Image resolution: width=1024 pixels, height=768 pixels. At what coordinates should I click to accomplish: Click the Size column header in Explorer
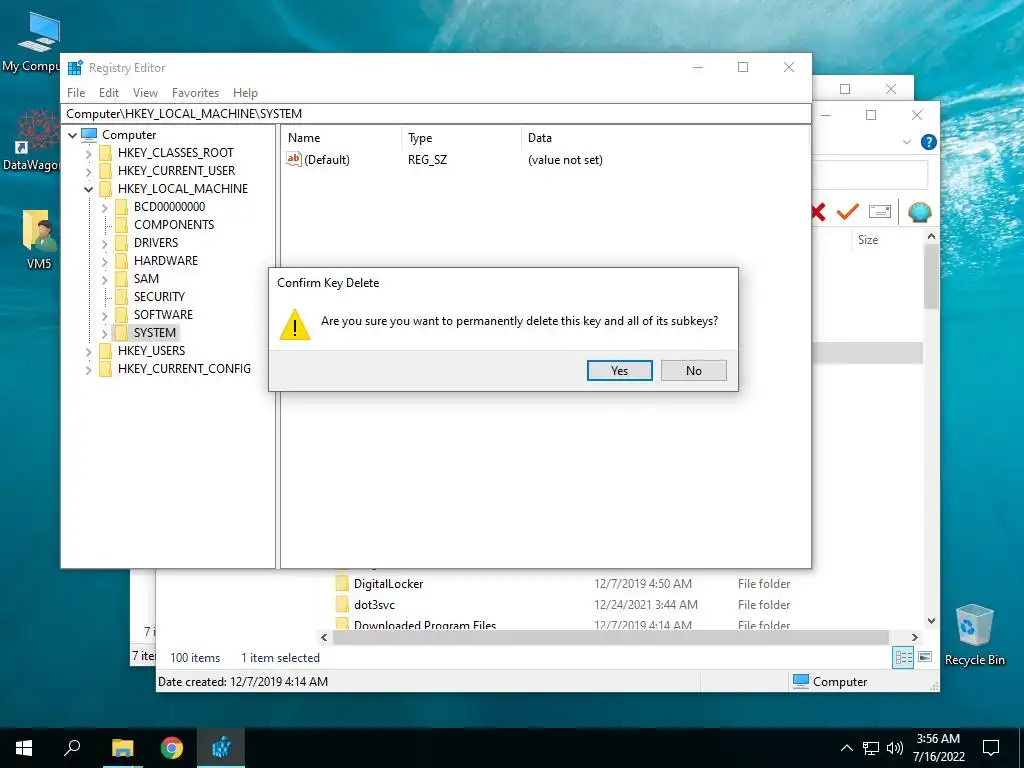click(868, 240)
